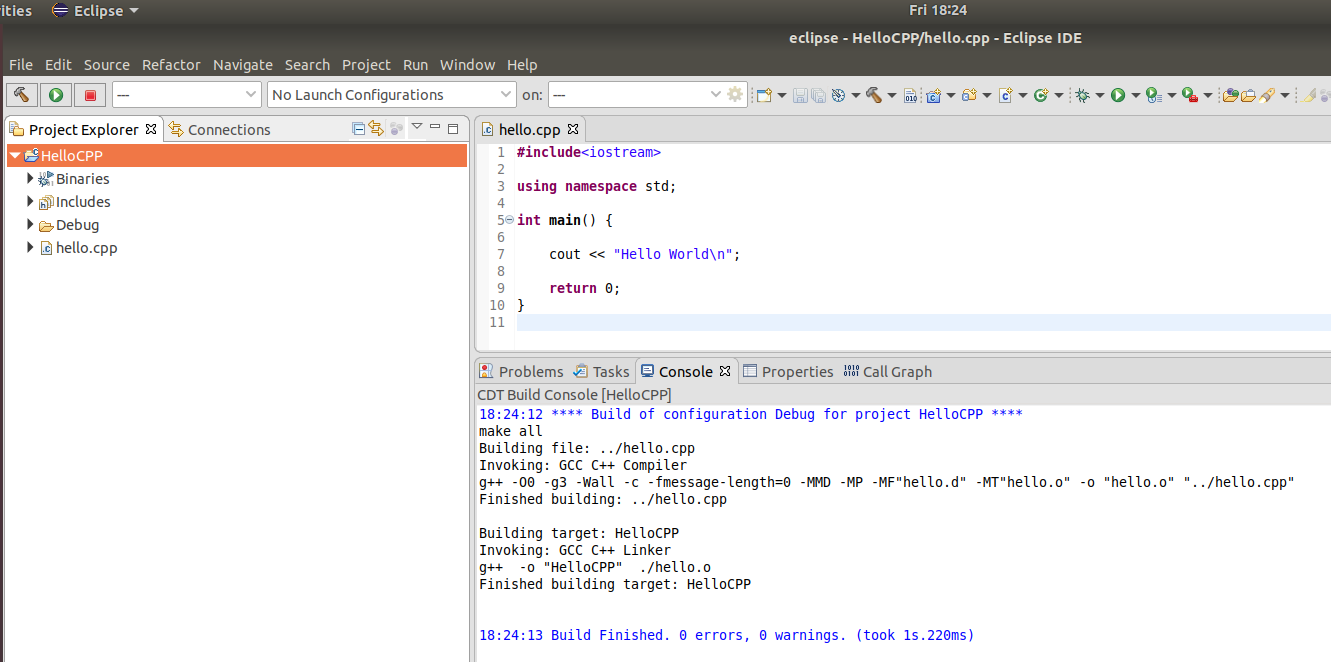Screen dimensions: 1331x662
Task: Switch to the Call Graph tab
Action: 888,371
